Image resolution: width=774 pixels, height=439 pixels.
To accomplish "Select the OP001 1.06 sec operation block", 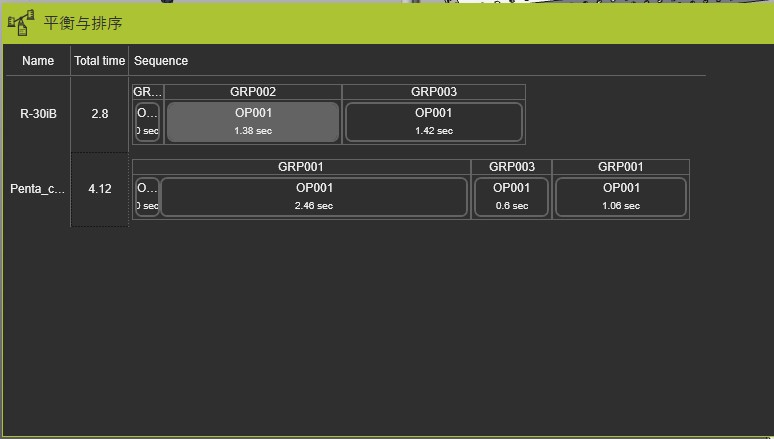I will [x=621, y=196].
